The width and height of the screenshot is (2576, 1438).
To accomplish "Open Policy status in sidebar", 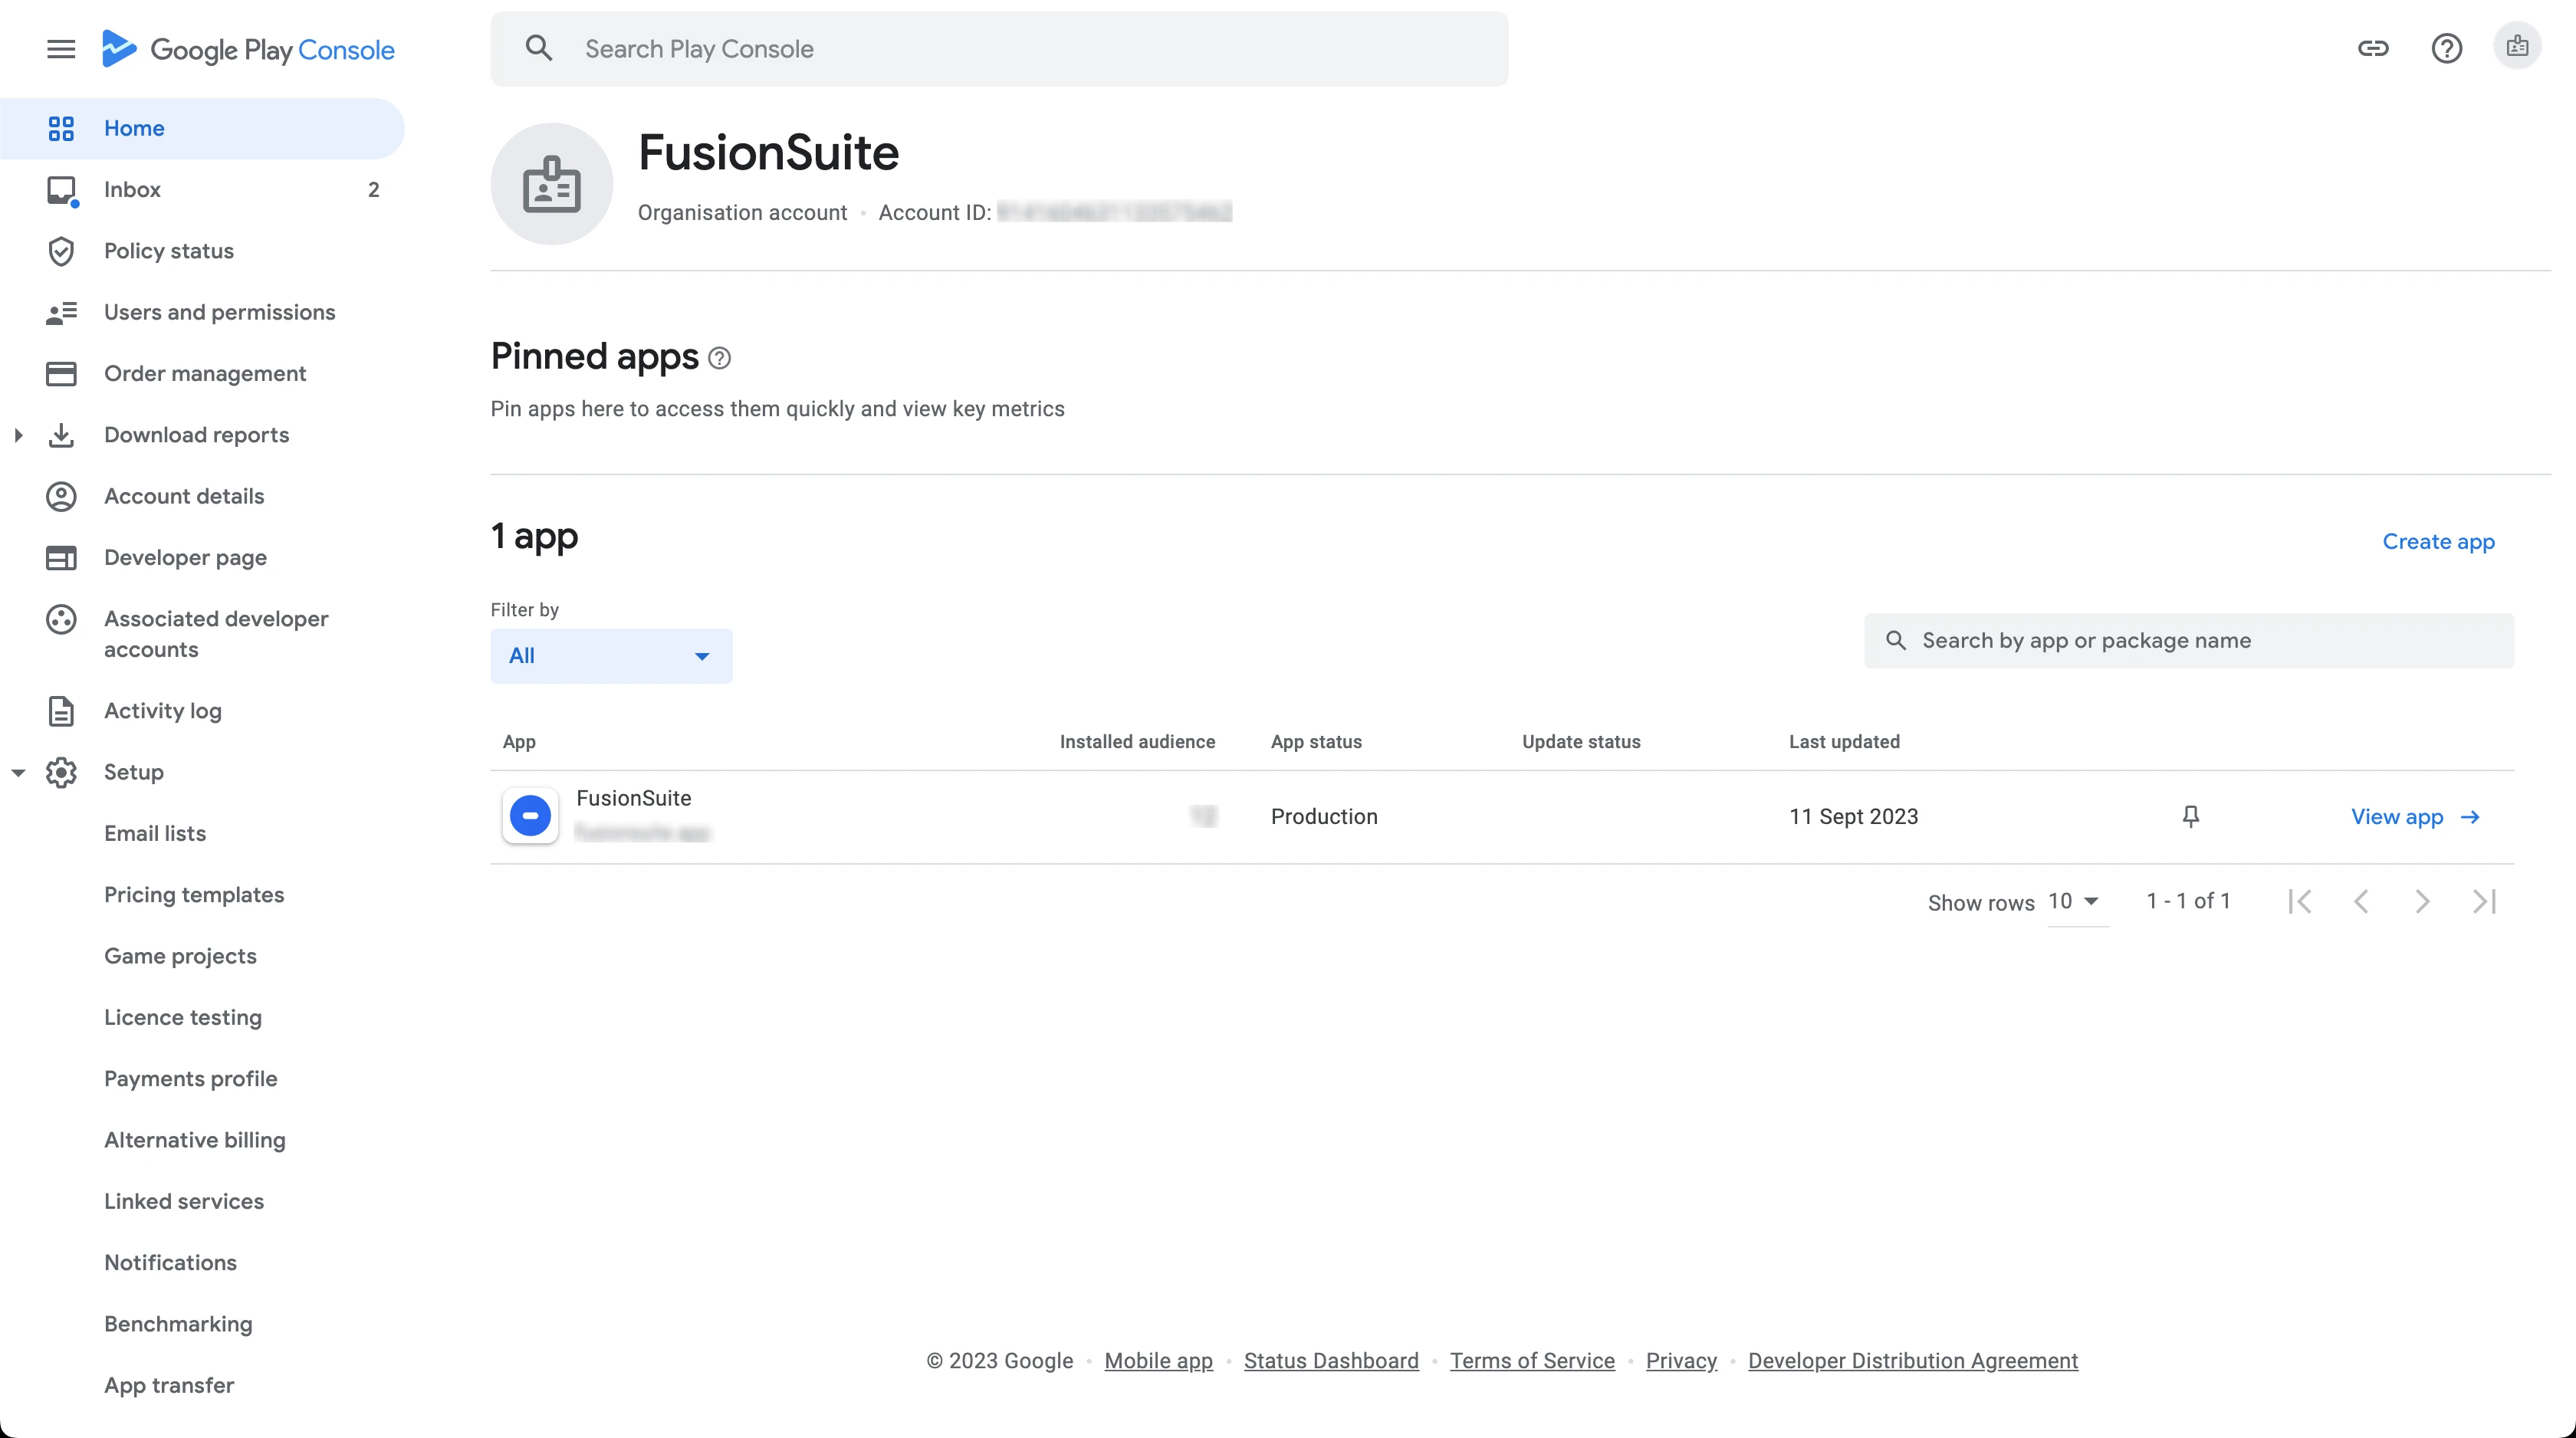I will 168,251.
